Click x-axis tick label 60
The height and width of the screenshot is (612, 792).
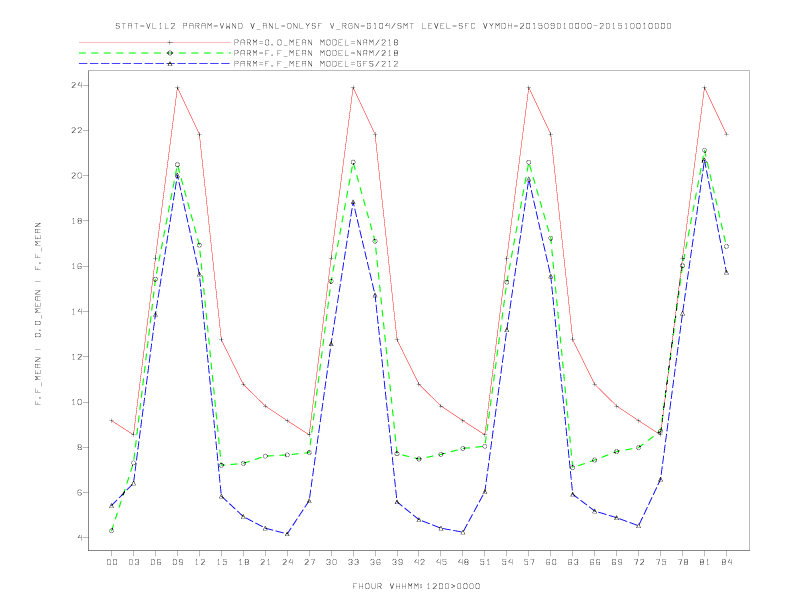(x=551, y=562)
